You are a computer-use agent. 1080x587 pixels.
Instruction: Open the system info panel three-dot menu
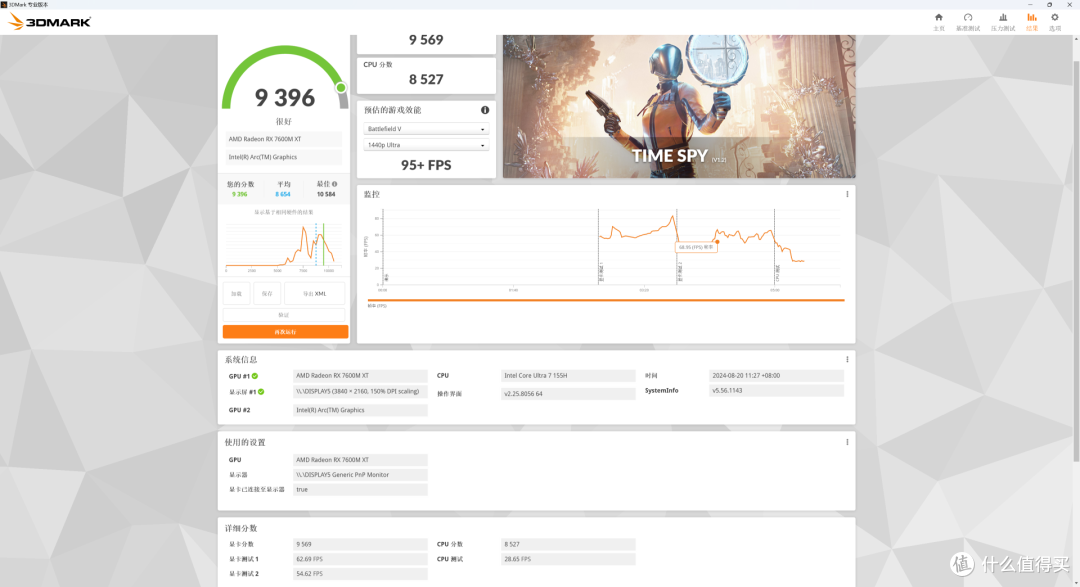pyautogui.click(x=847, y=359)
